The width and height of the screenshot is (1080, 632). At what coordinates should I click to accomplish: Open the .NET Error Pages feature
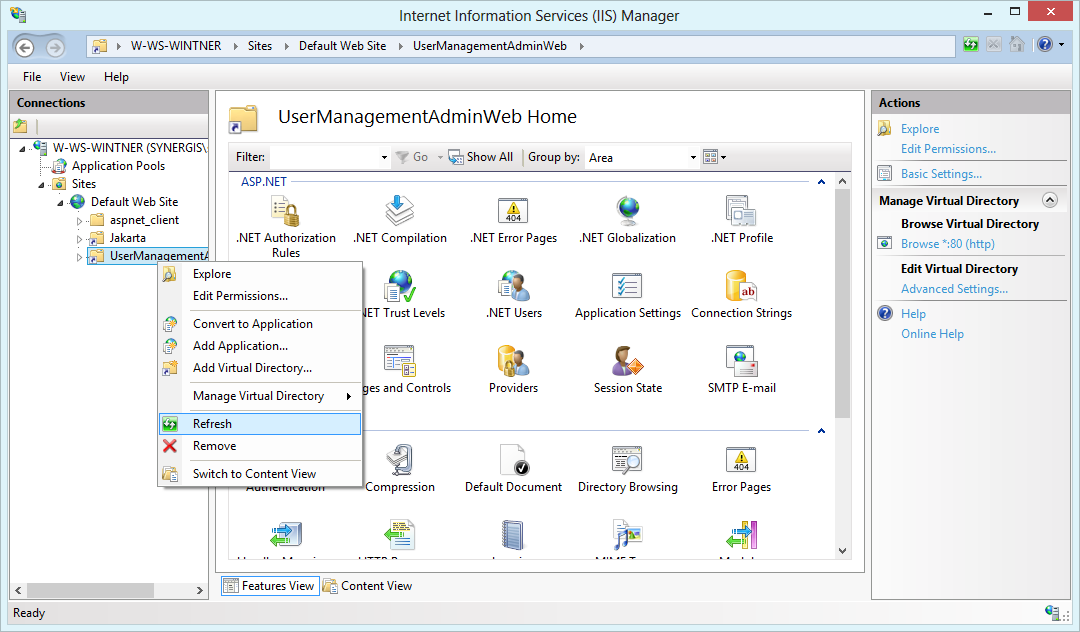coord(513,218)
